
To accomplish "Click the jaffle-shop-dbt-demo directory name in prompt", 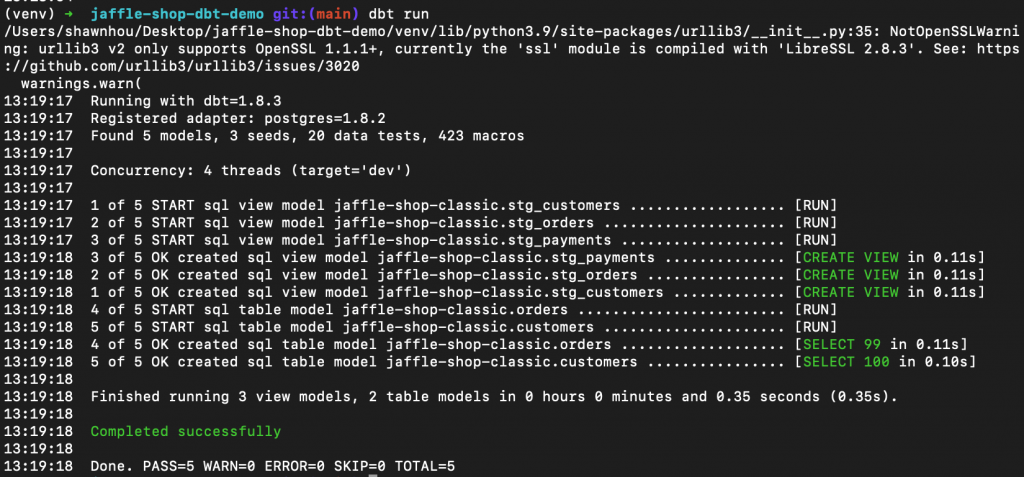I will pyautogui.click(x=177, y=14).
